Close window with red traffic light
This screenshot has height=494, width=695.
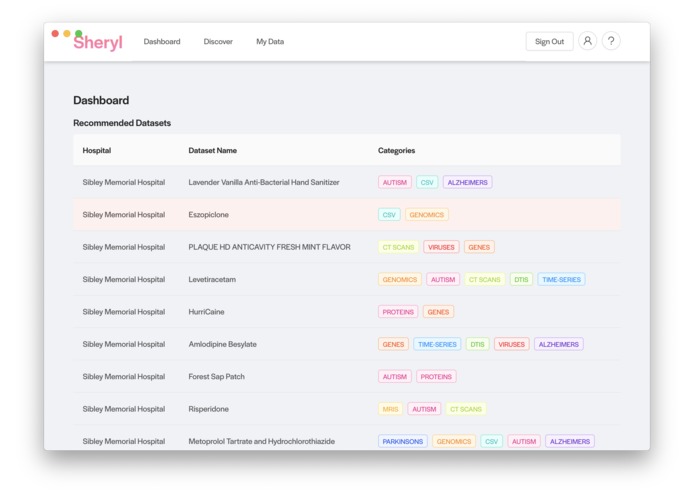pyautogui.click(x=55, y=33)
